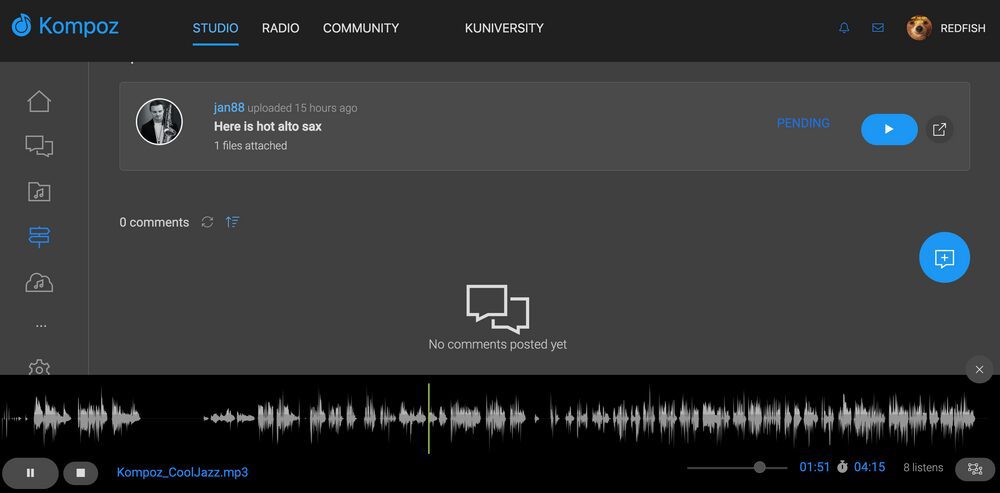Viewport: 1000px width, 493px height.
Task: Go to the COMMUNITY tab
Action: [360, 28]
